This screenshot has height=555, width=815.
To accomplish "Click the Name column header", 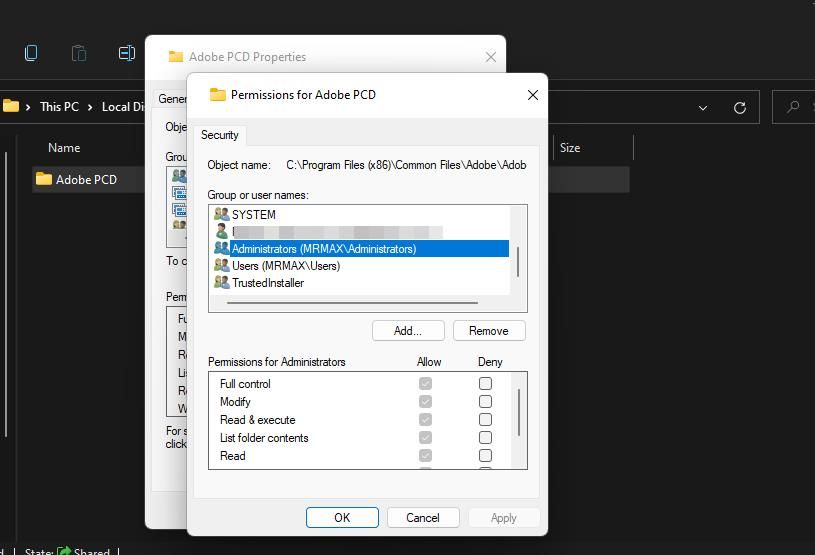I will click(64, 148).
